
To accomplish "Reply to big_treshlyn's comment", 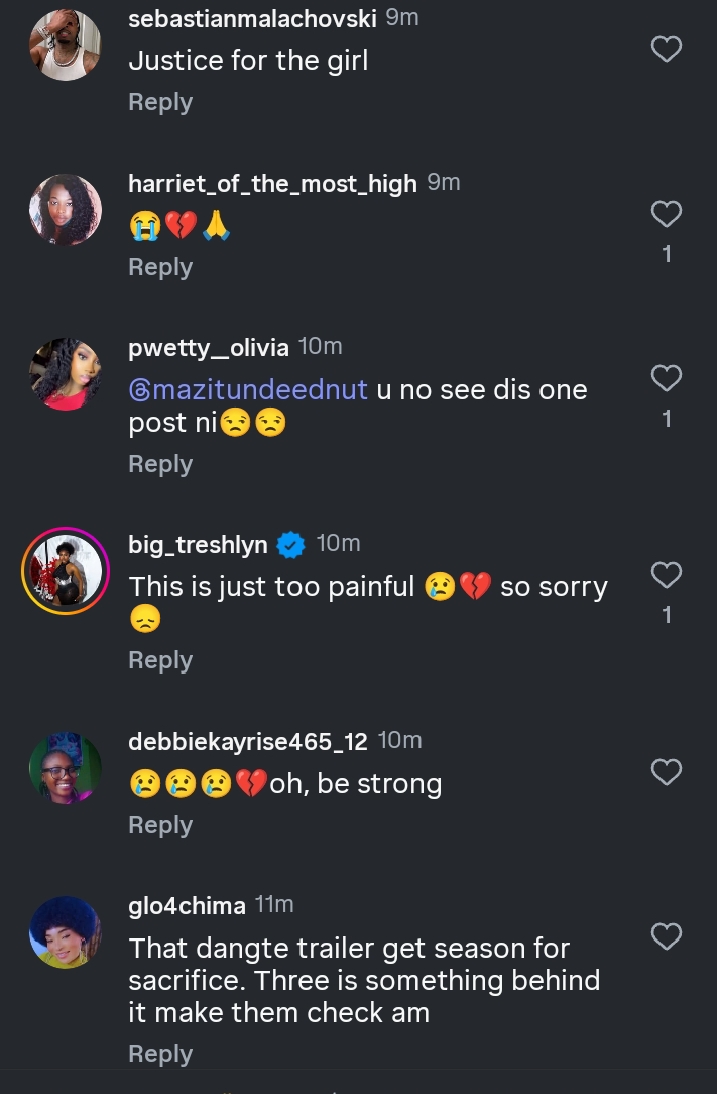I will coord(160,660).
